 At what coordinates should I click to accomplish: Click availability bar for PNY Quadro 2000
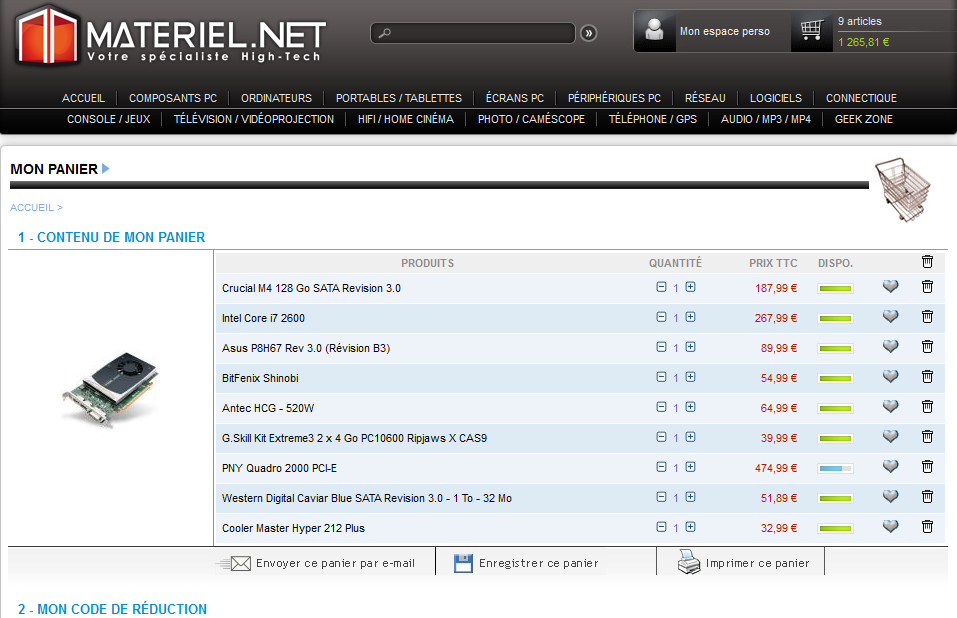[835, 468]
